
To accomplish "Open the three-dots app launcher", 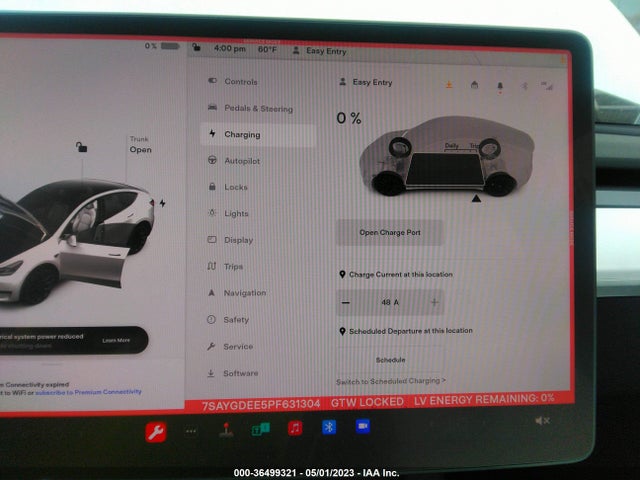I will point(190,431).
